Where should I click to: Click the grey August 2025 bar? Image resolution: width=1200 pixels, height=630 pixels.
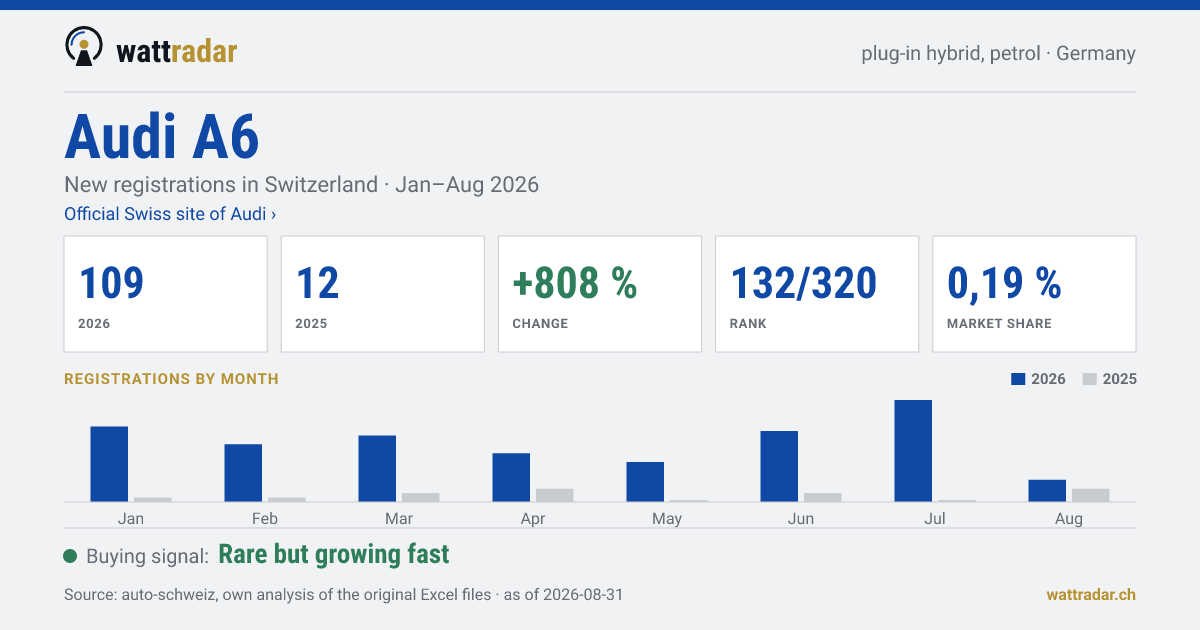1091,495
